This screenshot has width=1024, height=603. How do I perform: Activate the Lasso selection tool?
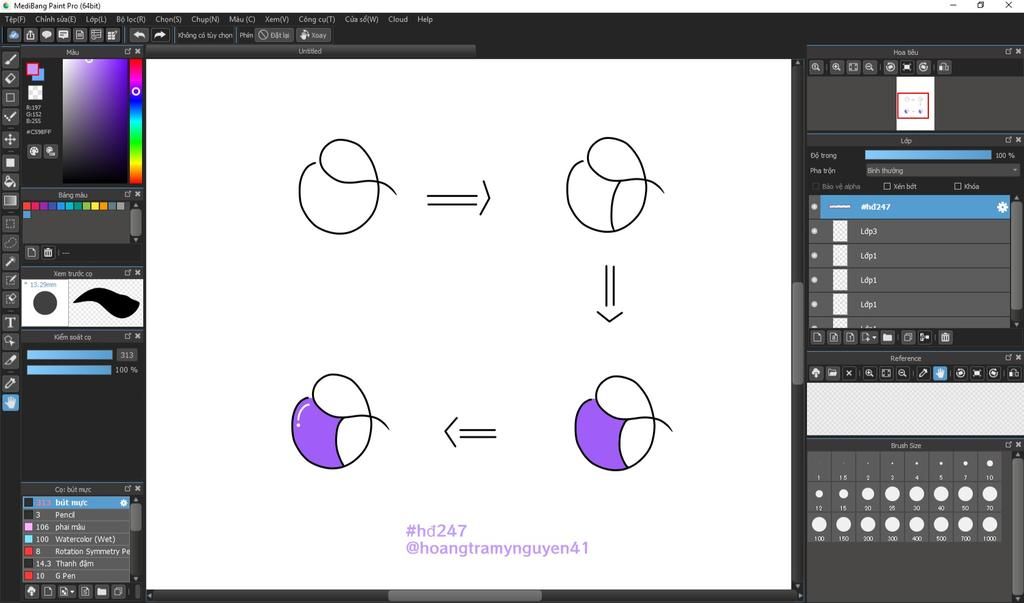tap(10, 242)
